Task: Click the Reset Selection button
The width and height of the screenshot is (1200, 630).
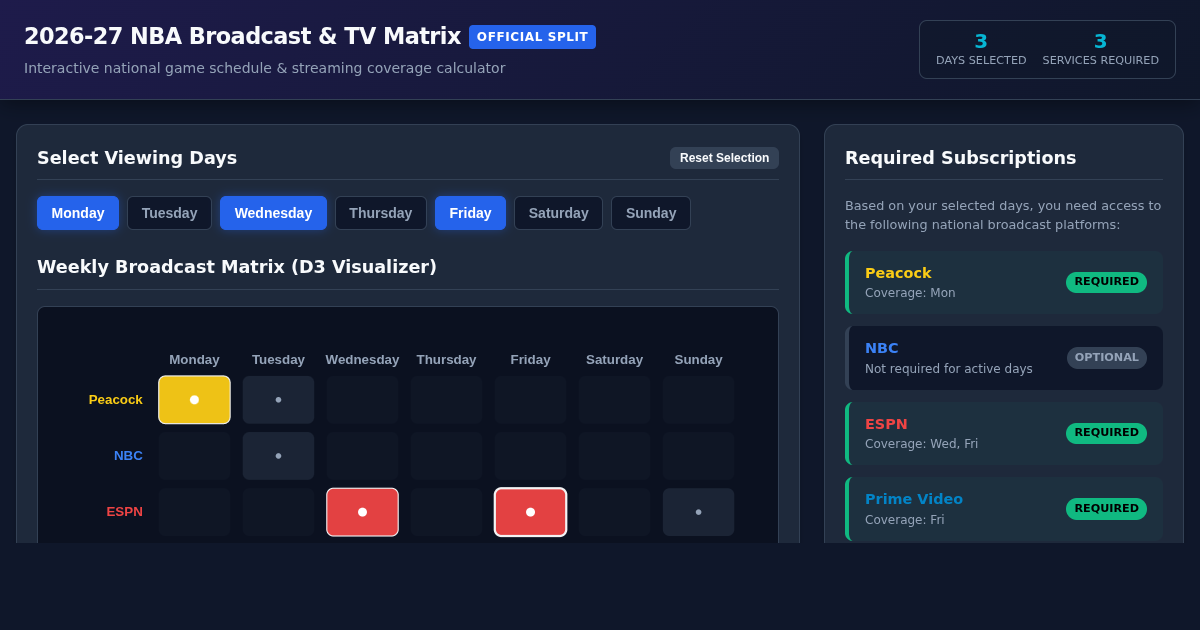Action: point(724,158)
